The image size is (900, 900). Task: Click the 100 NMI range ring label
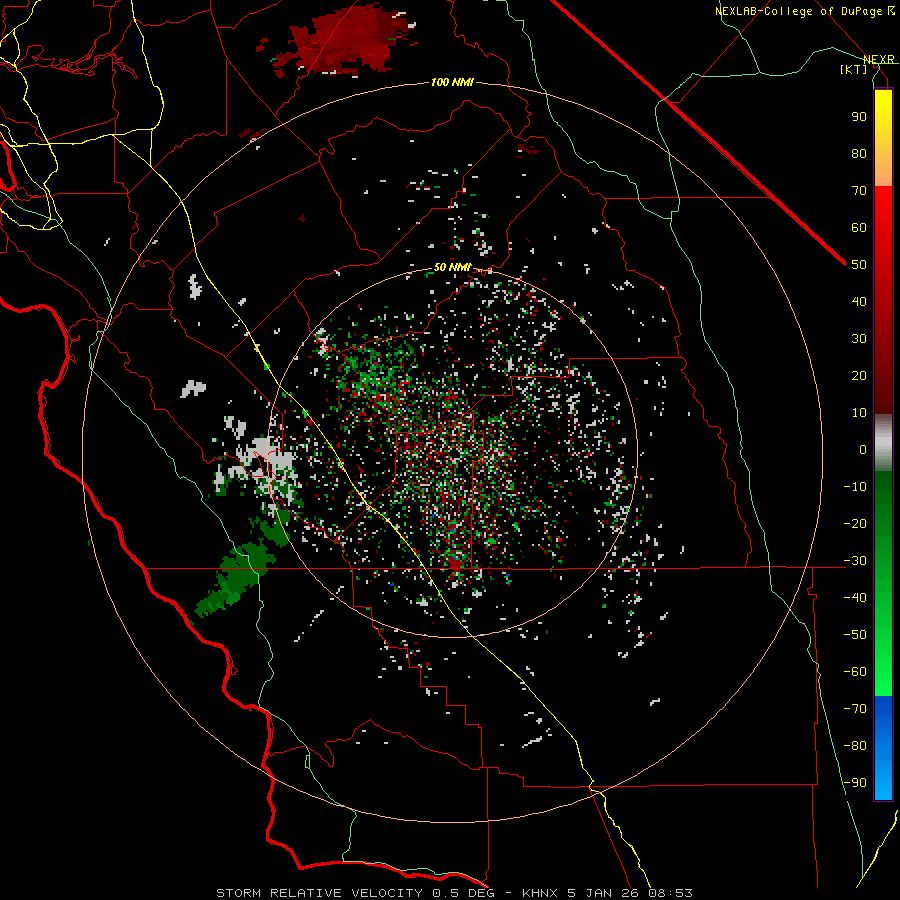(452, 83)
